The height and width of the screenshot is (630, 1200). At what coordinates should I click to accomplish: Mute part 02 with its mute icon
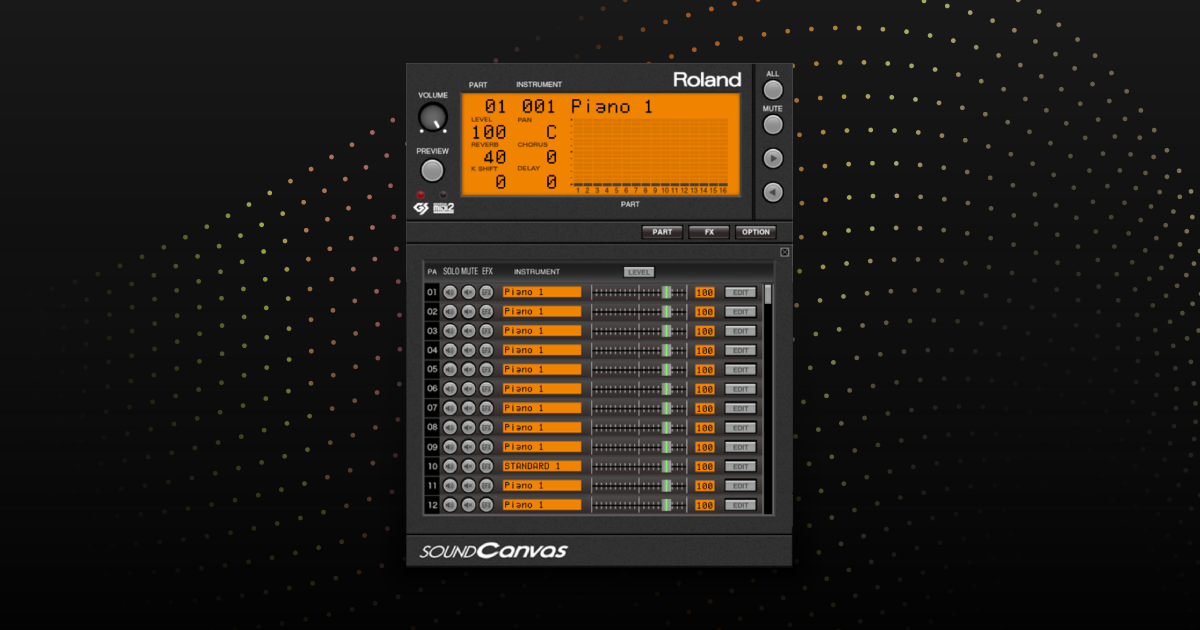point(469,311)
